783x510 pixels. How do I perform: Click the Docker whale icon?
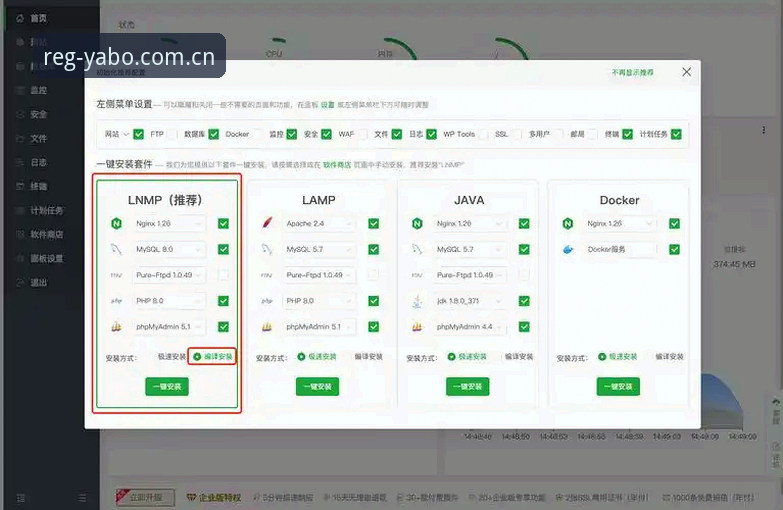point(568,249)
